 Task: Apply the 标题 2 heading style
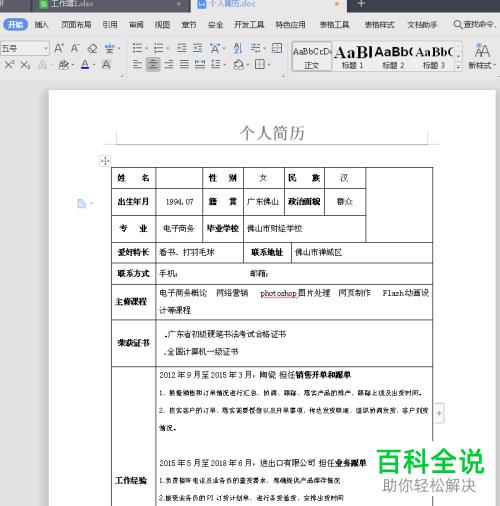[x=393, y=56]
